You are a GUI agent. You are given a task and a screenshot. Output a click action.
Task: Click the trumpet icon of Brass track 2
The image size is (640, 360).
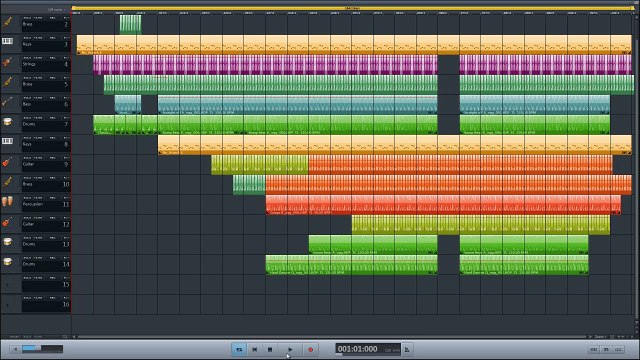click(x=7, y=22)
